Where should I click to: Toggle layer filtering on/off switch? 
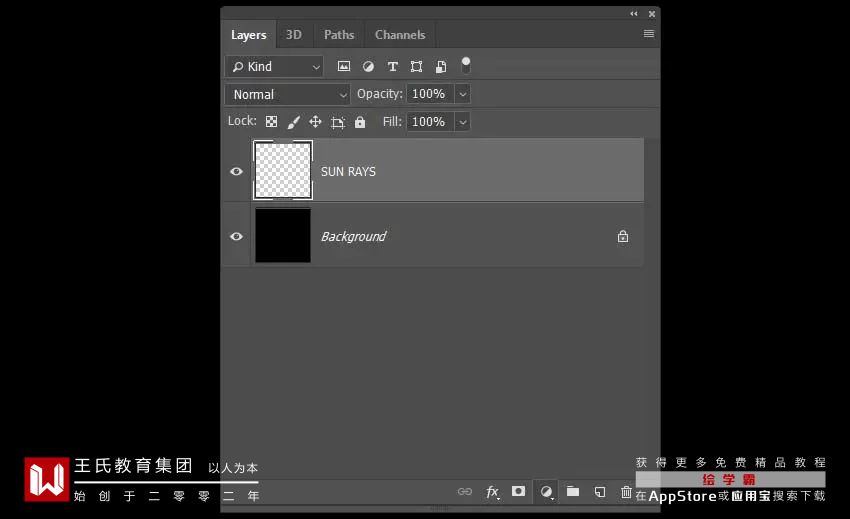(x=466, y=65)
